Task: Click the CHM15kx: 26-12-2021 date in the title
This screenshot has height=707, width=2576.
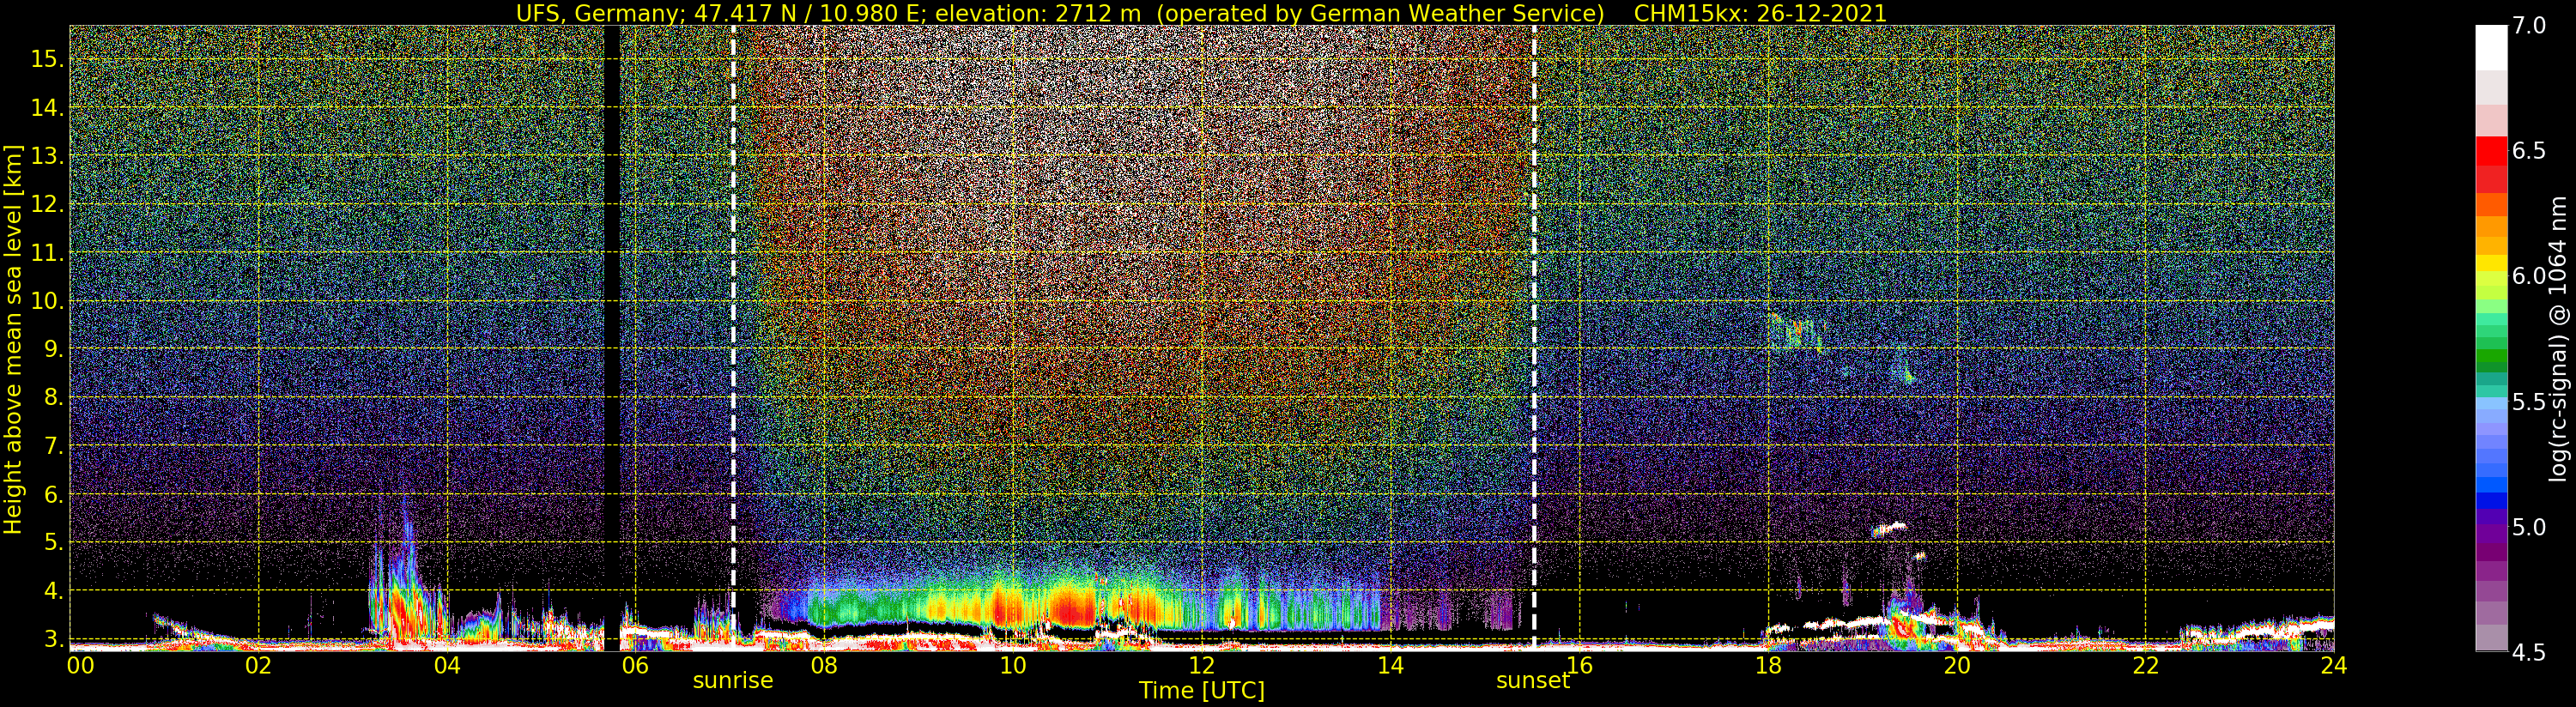Action: tap(1760, 13)
